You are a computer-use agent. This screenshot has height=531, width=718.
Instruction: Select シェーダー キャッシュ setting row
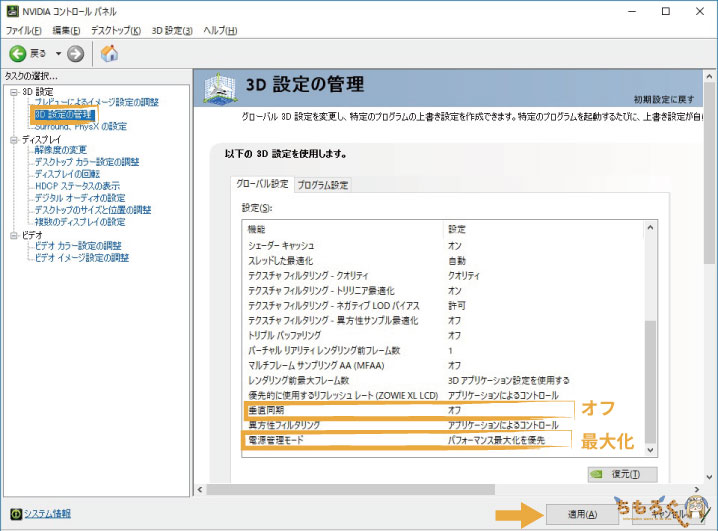tap(443, 246)
